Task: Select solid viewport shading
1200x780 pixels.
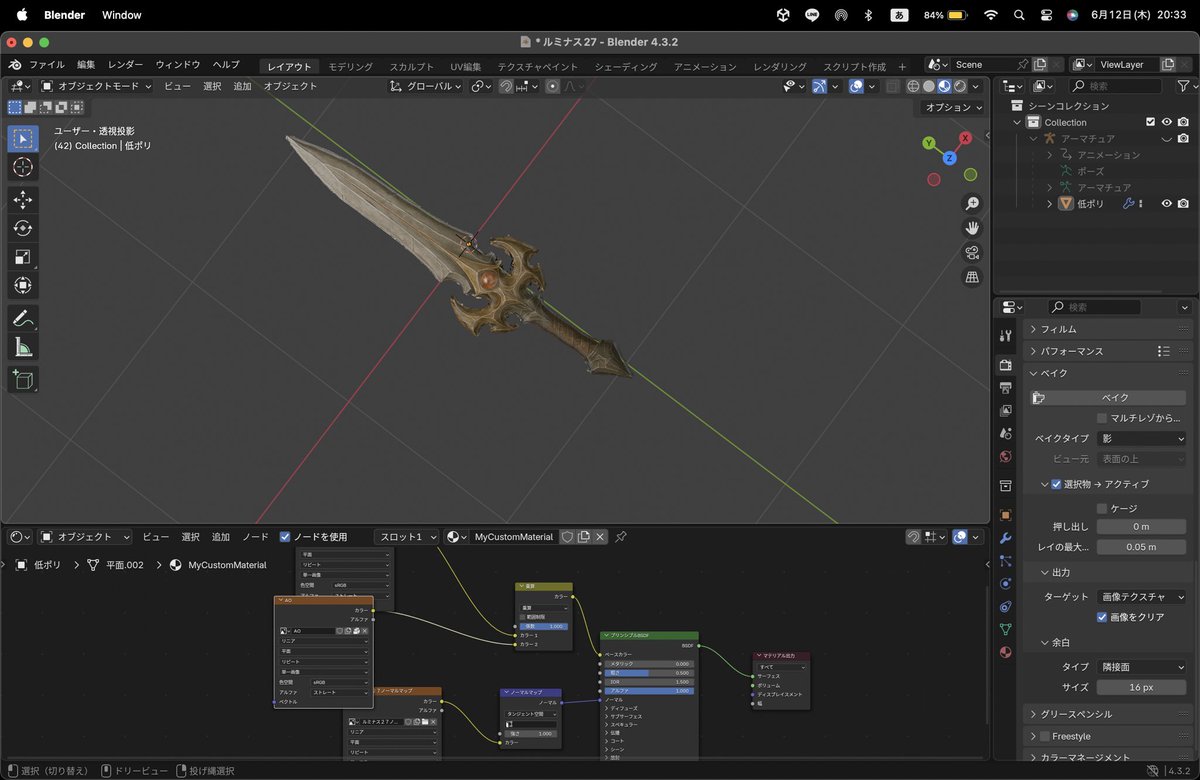Action: (x=929, y=87)
